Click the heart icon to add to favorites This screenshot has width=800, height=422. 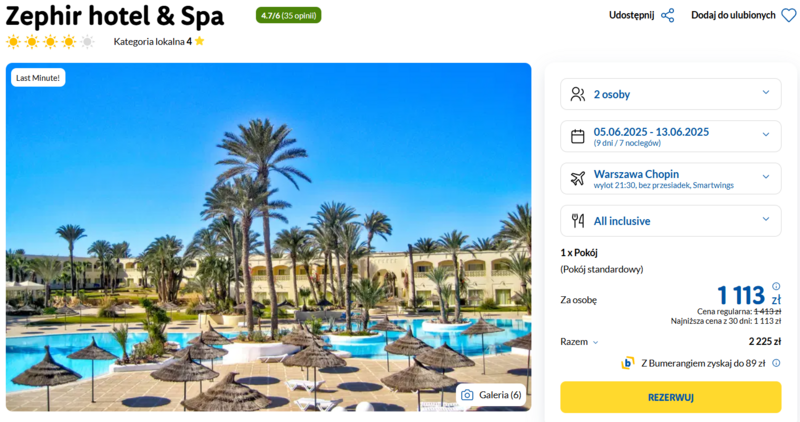[789, 15]
